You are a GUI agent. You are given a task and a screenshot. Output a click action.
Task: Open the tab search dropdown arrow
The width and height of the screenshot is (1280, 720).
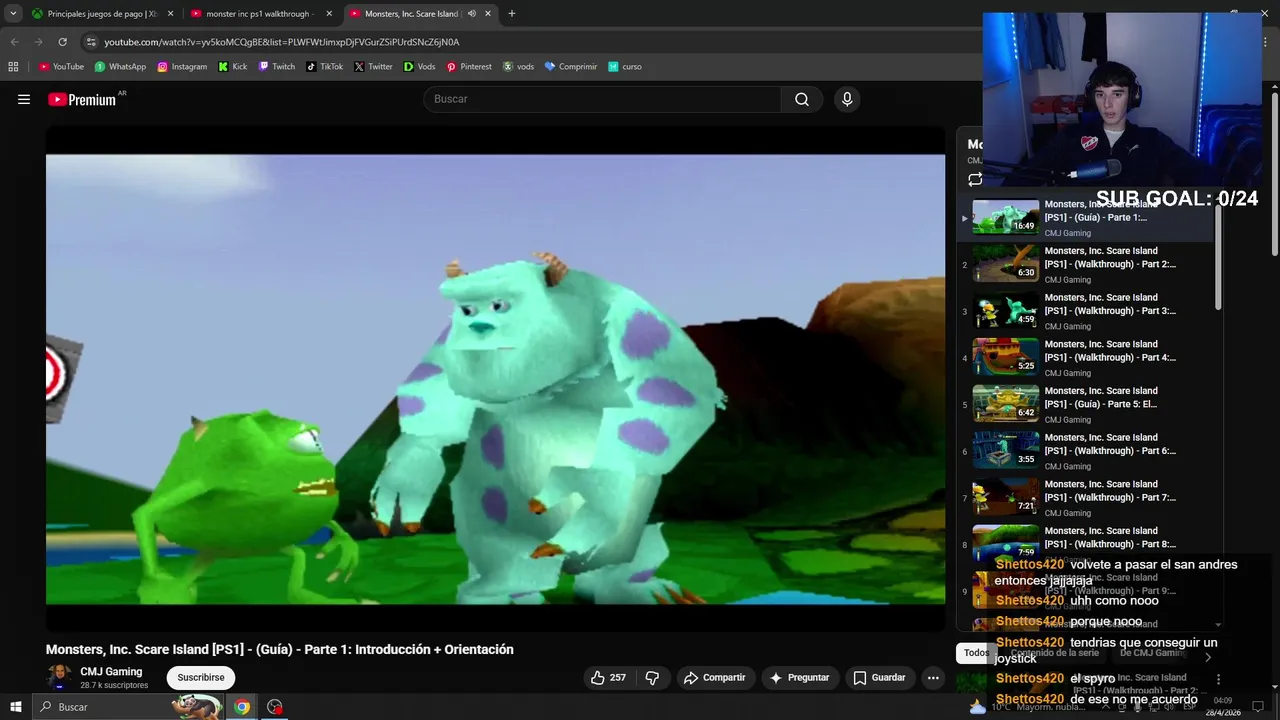pyautogui.click(x=13, y=13)
